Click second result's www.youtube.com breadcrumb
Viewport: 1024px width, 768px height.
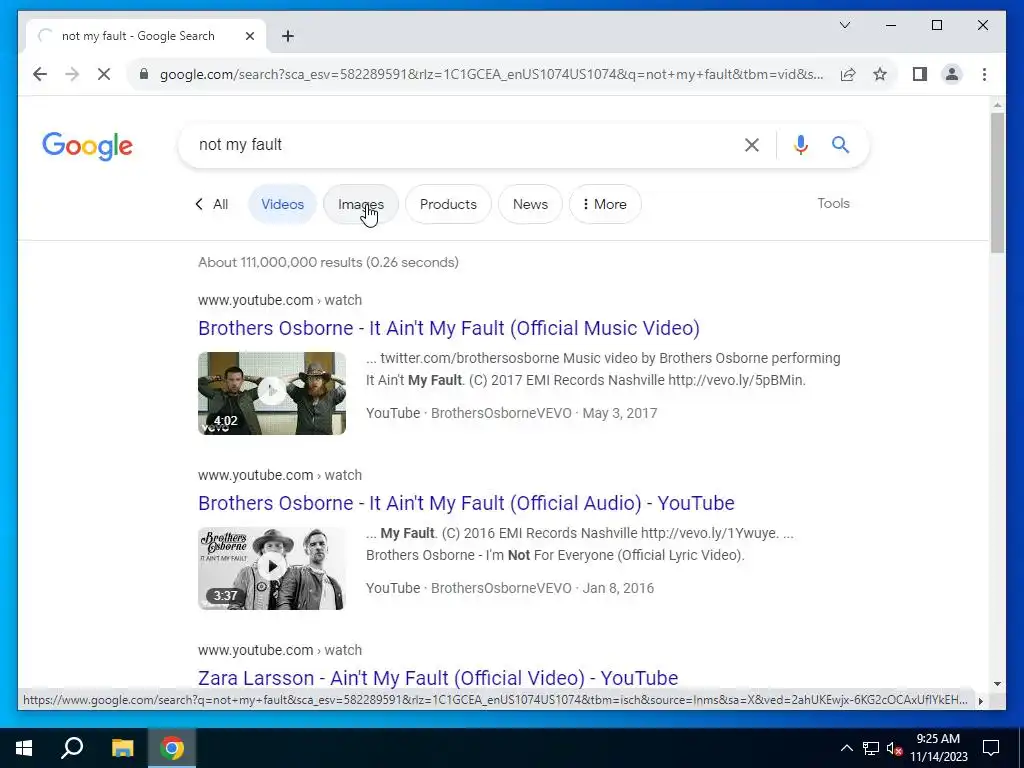point(255,475)
